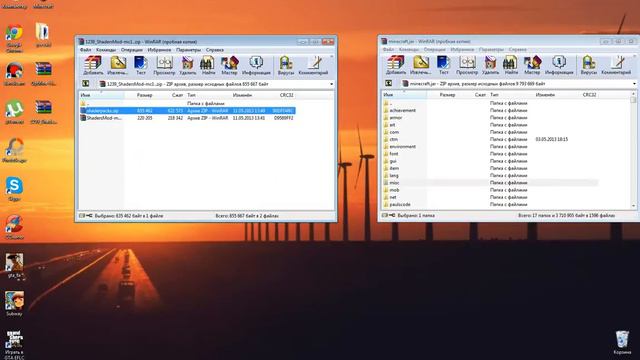Click Добавить icon in minecraft.jar window

click(x=396, y=65)
